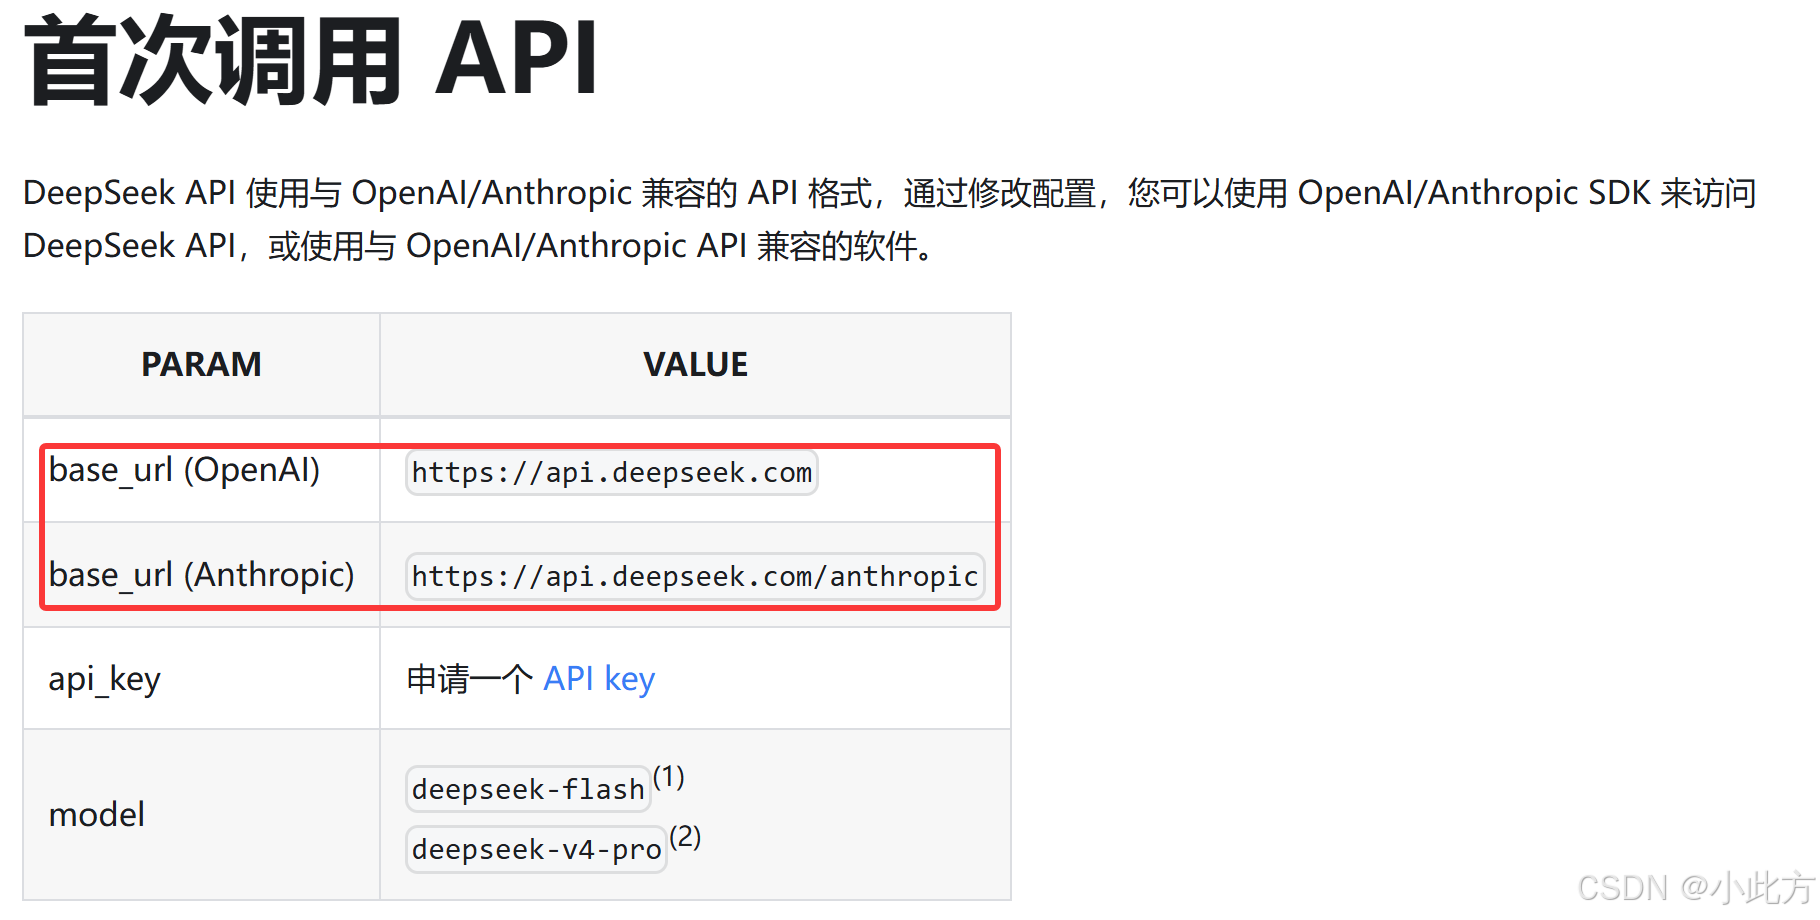Click the 首次调用 API page heading
This screenshot has width=1820, height=920.
(x=311, y=61)
